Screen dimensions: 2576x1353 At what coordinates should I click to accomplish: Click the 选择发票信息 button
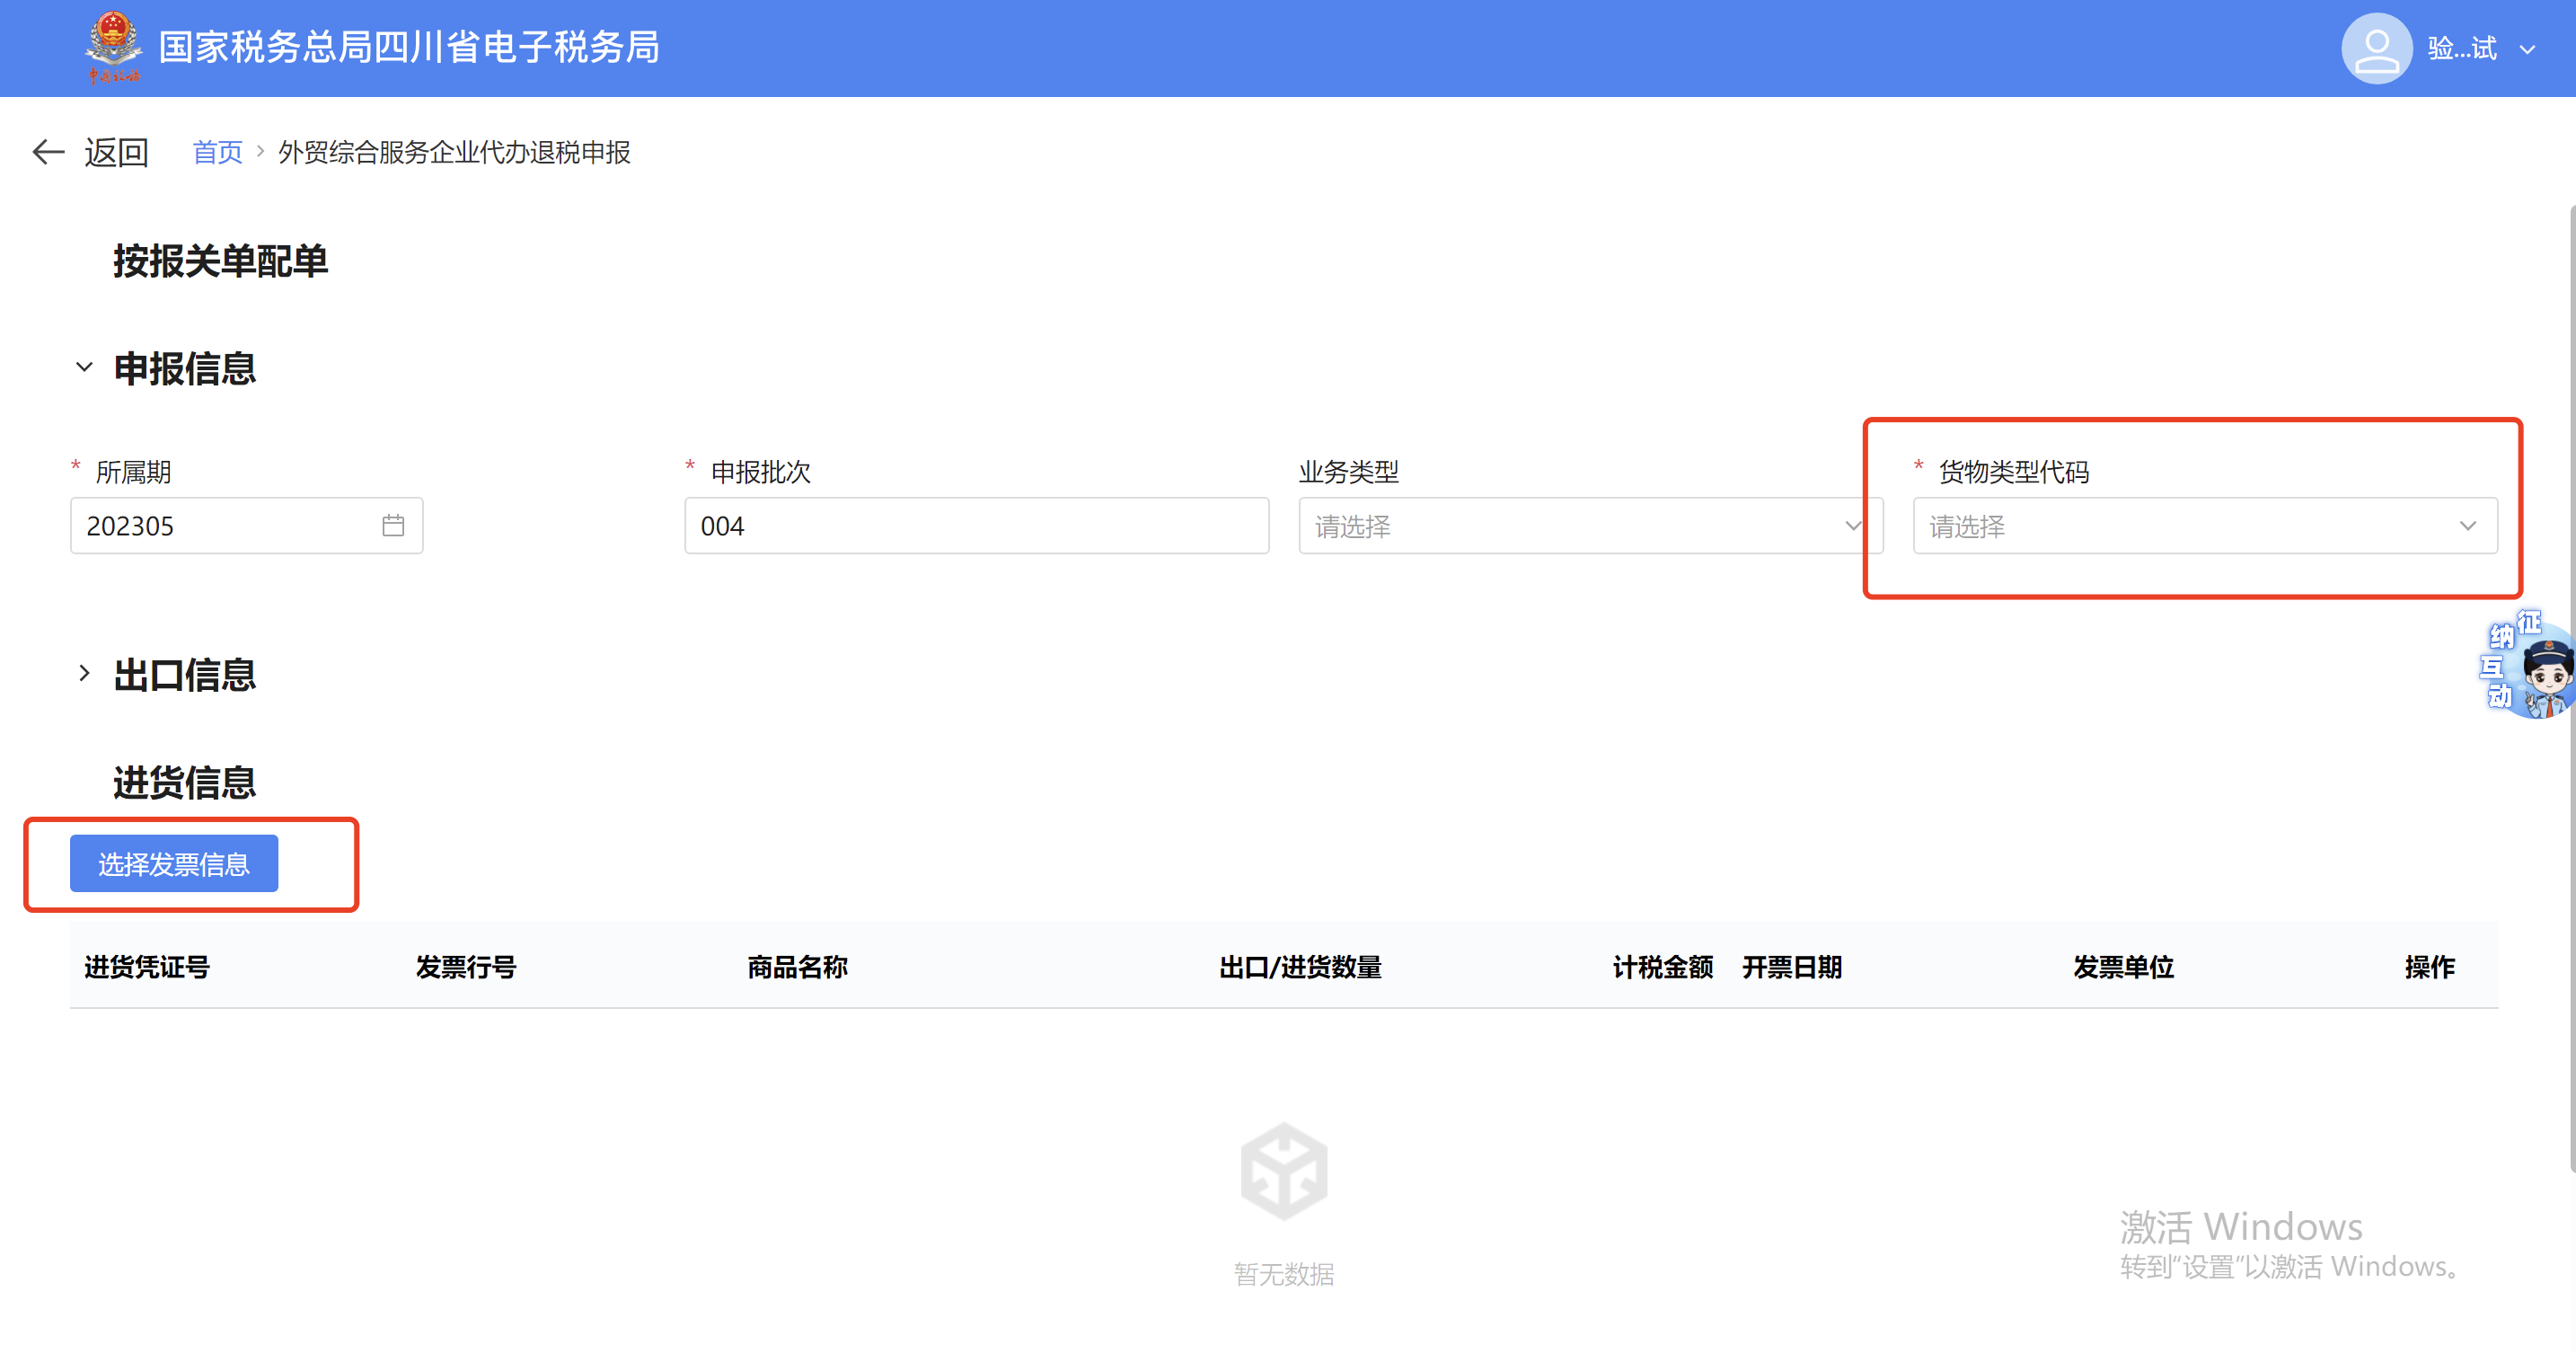[174, 863]
